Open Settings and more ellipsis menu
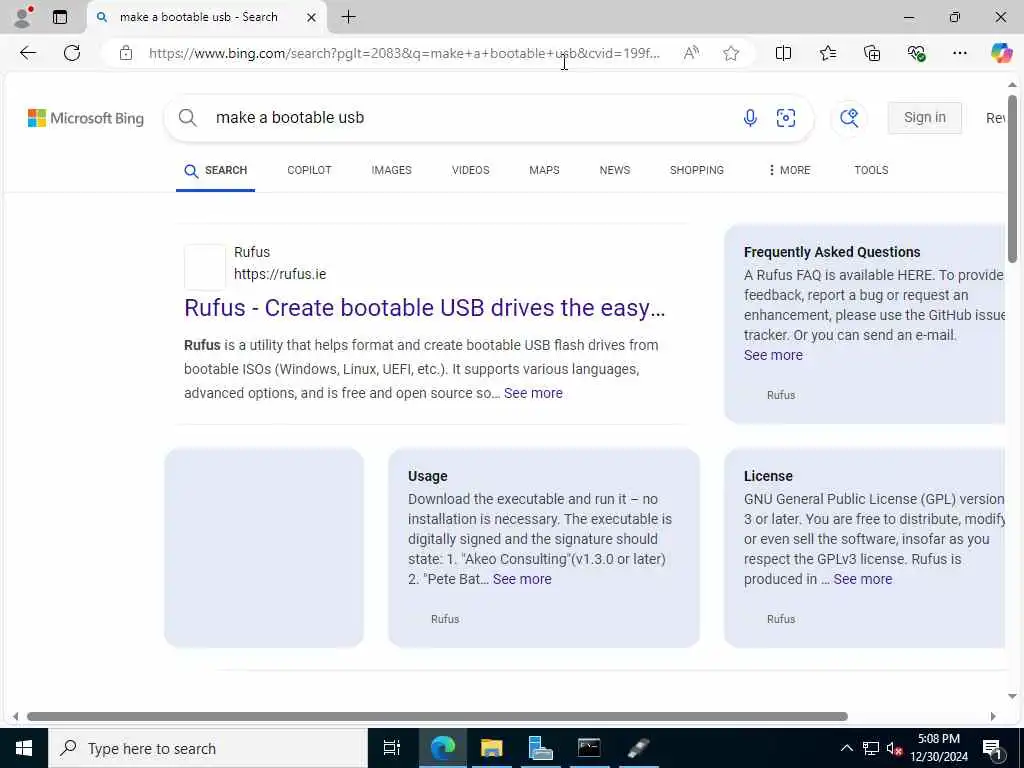 pyautogui.click(x=959, y=53)
